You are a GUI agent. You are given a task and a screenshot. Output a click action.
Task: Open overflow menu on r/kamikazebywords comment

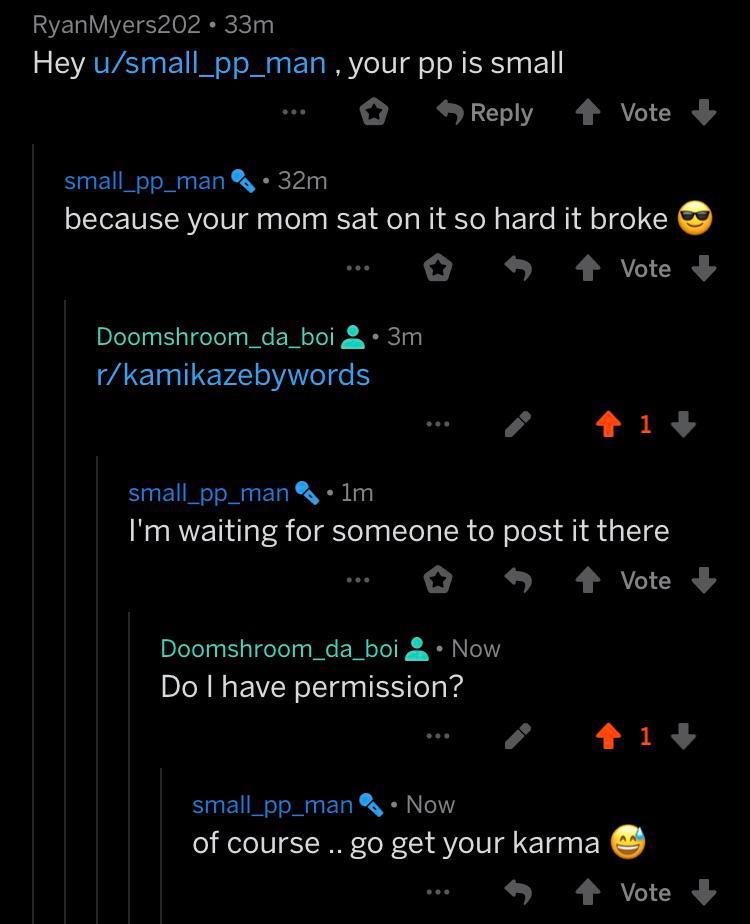click(437, 425)
